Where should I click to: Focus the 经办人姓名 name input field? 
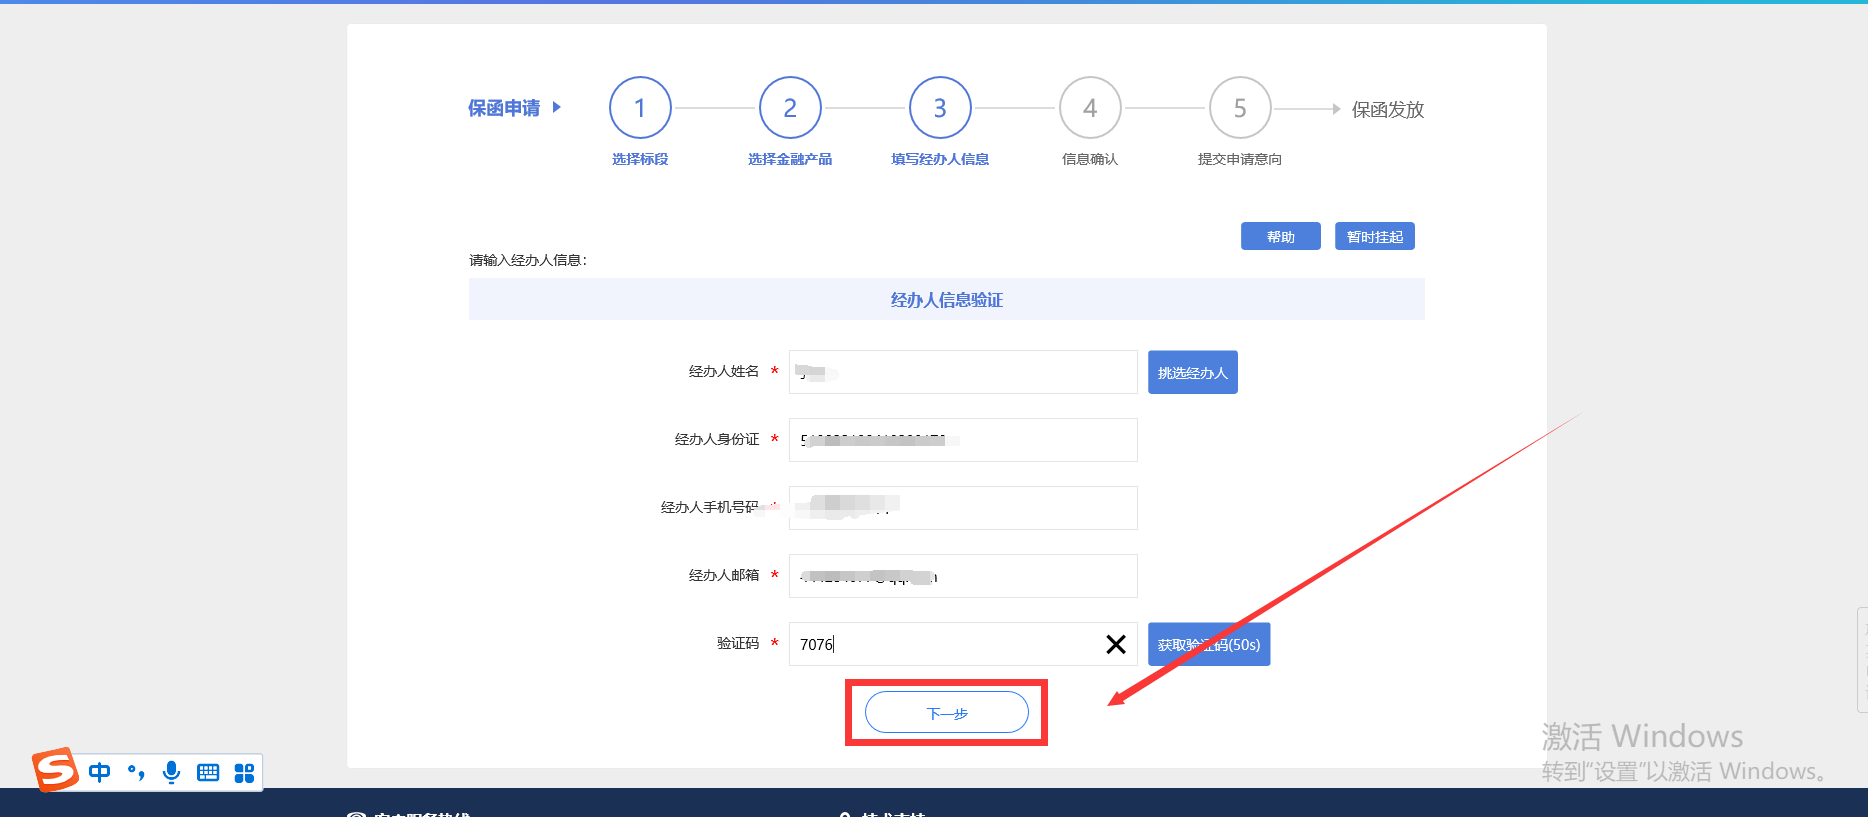click(x=962, y=372)
